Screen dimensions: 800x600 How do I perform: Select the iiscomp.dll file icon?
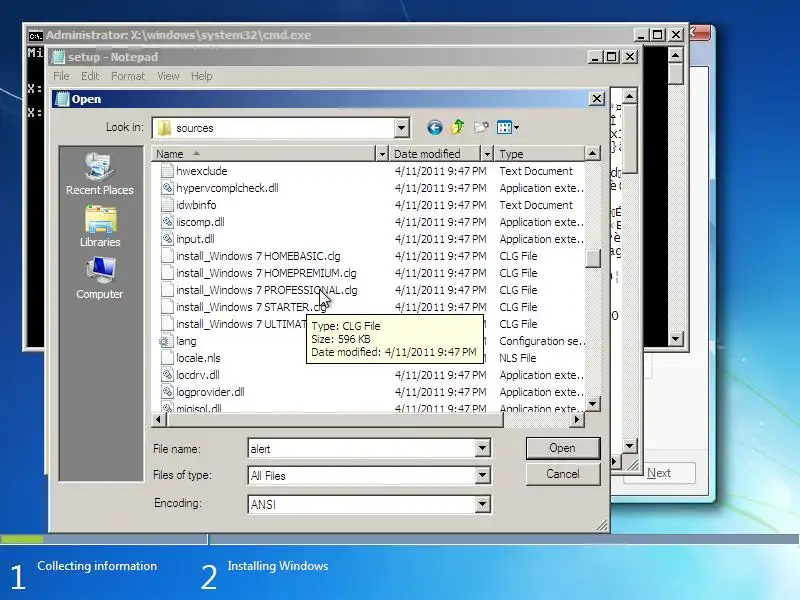click(167, 222)
